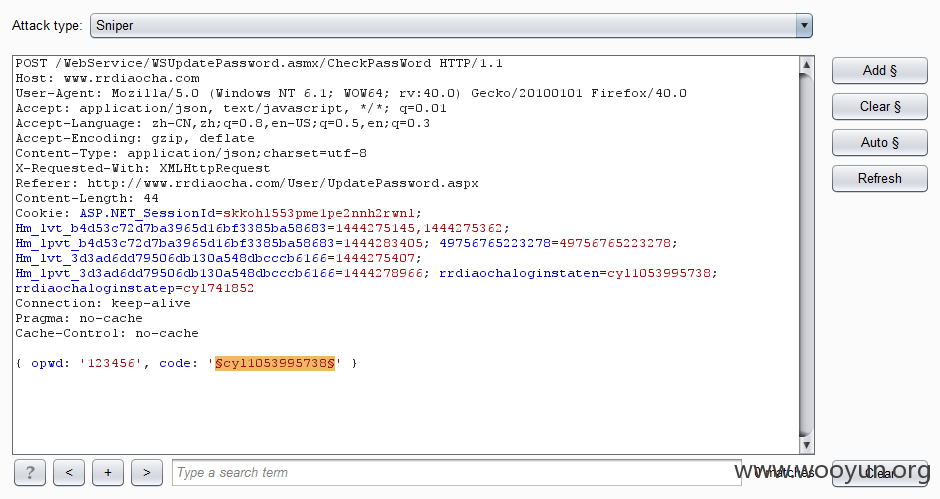The image size is (940, 499).
Task: Click the skkohl553pme1pe2nnh2rwnl session value
Action: 319,214
